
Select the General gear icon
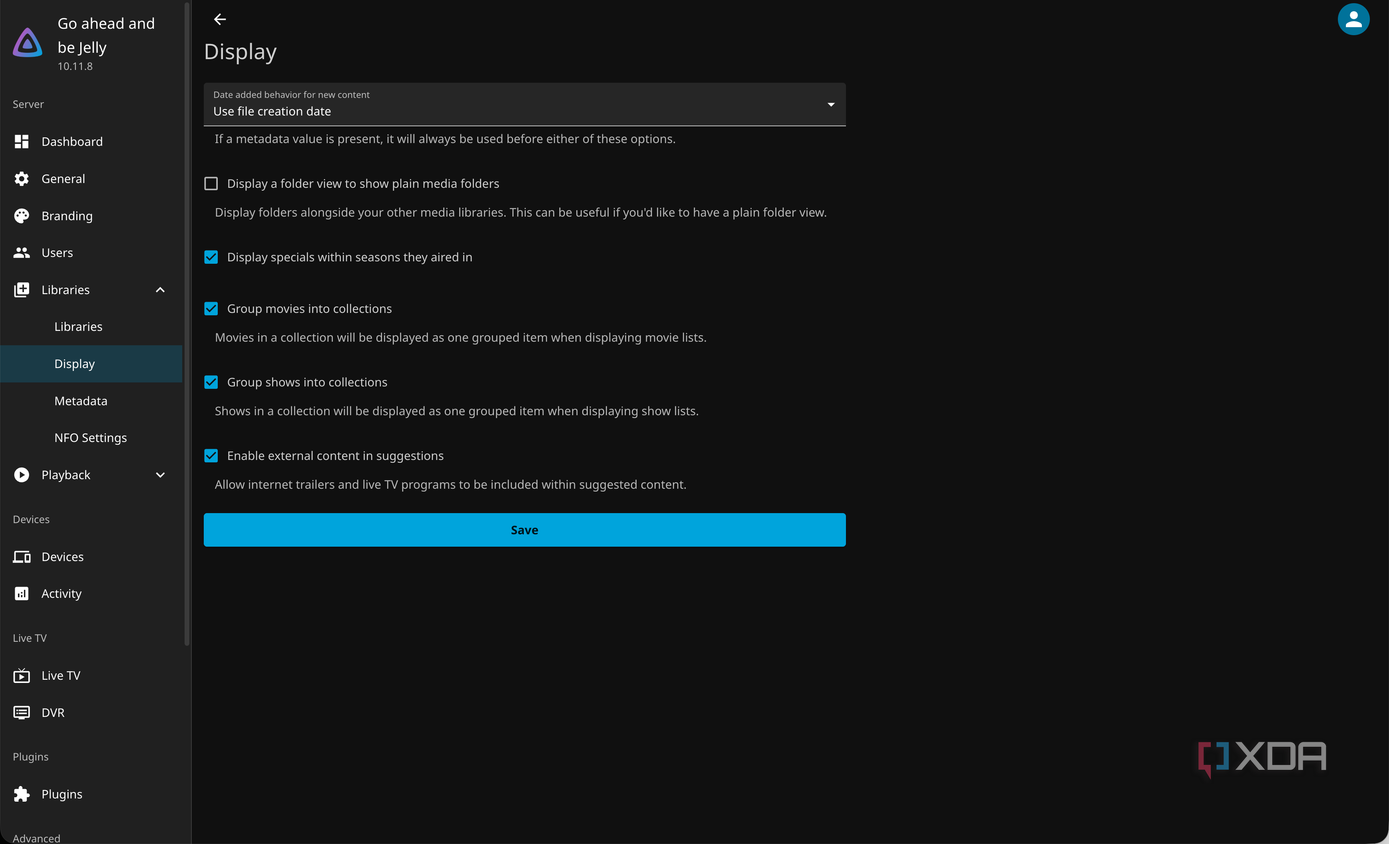(x=21, y=179)
